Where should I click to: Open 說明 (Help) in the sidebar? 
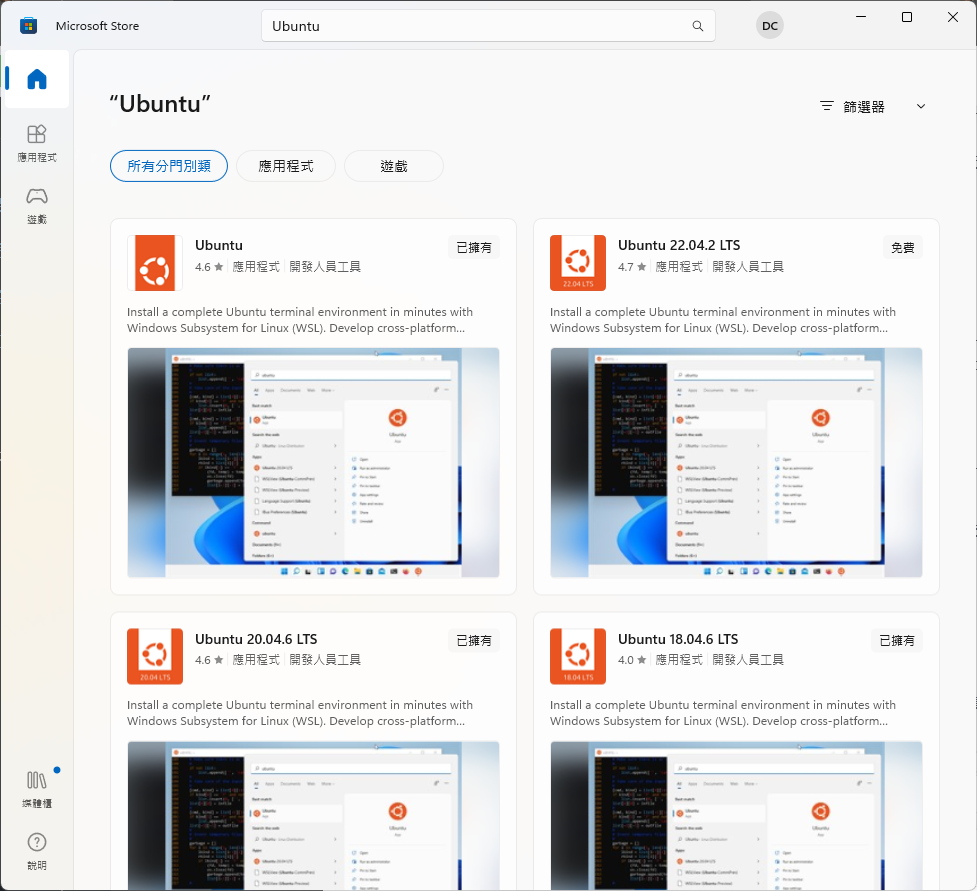click(x=37, y=851)
